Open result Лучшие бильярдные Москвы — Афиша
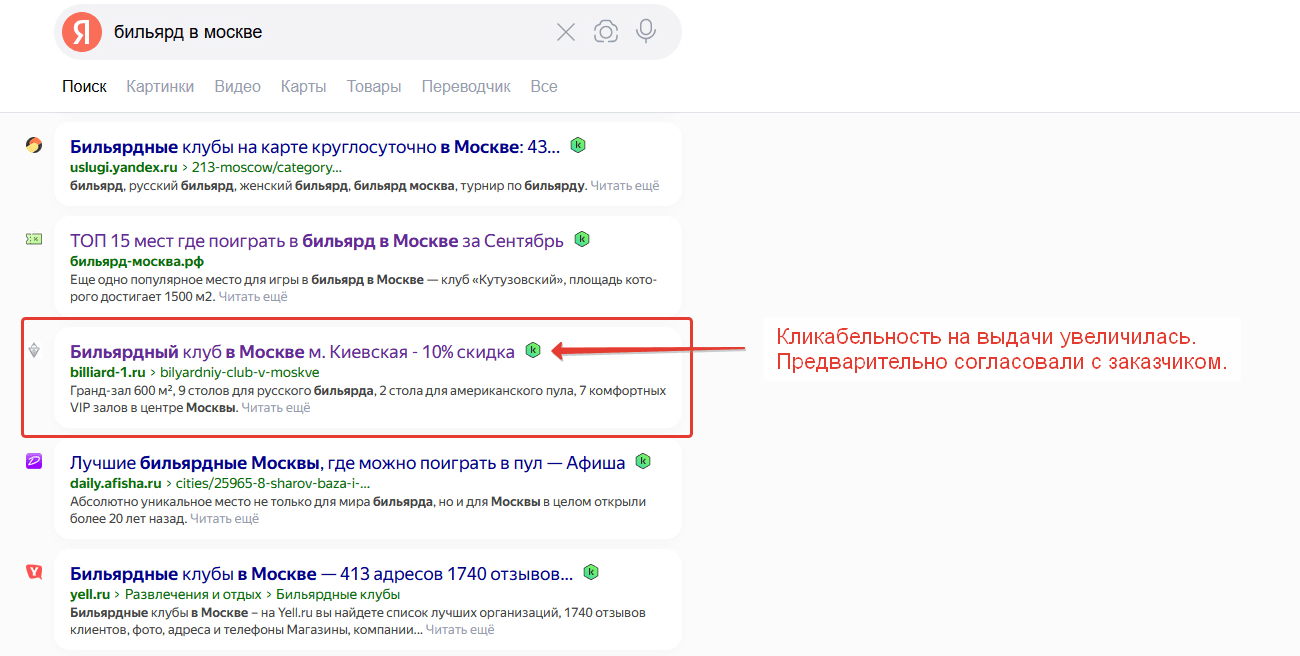The width and height of the screenshot is (1300, 656). 347,462
